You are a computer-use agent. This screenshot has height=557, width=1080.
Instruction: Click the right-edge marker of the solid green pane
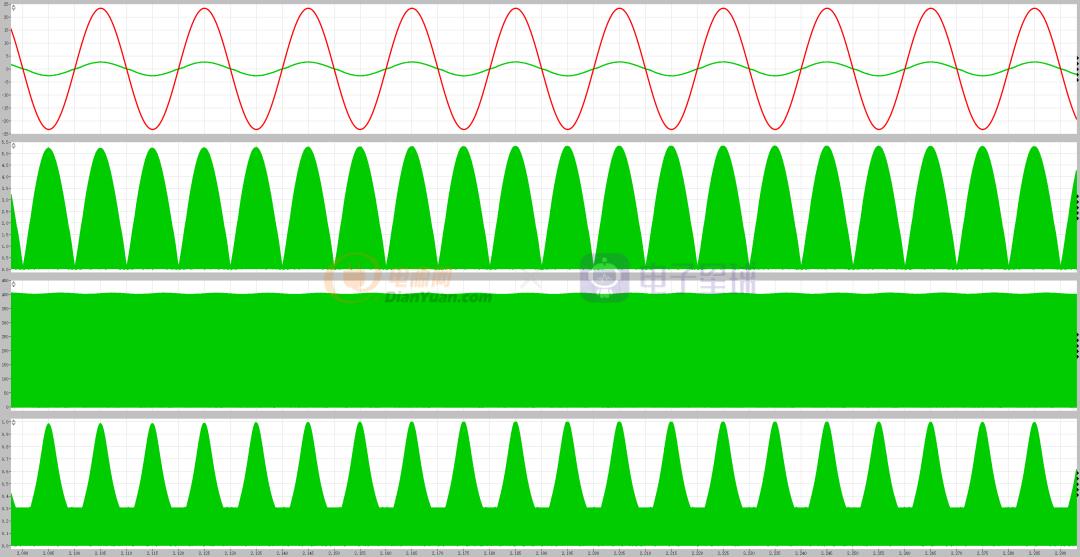tap(1077, 346)
